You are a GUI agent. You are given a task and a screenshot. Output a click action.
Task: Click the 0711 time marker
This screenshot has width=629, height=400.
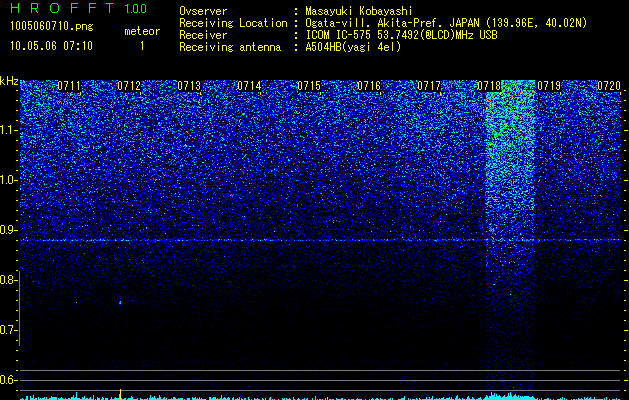click(x=69, y=86)
